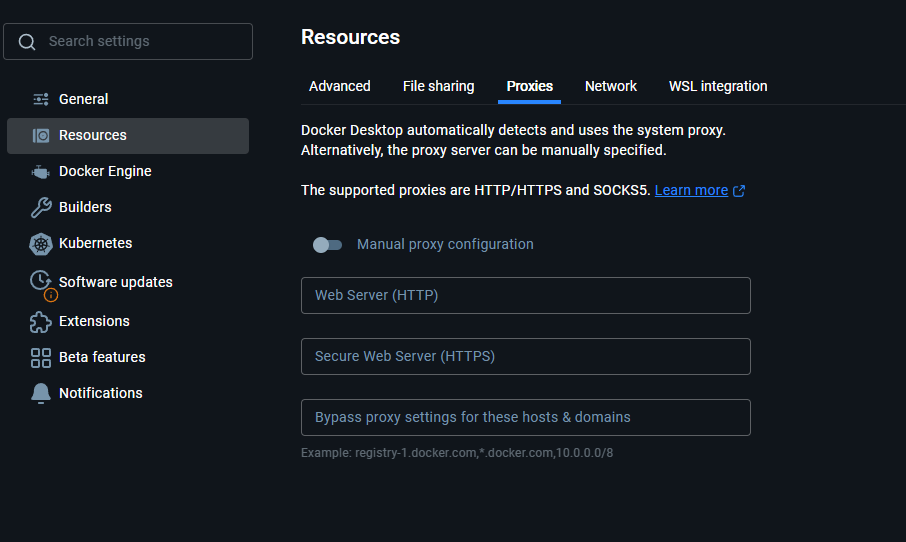Viewport: 906px width, 542px height.
Task: Click the General sliders icon
Action: pyautogui.click(x=40, y=99)
